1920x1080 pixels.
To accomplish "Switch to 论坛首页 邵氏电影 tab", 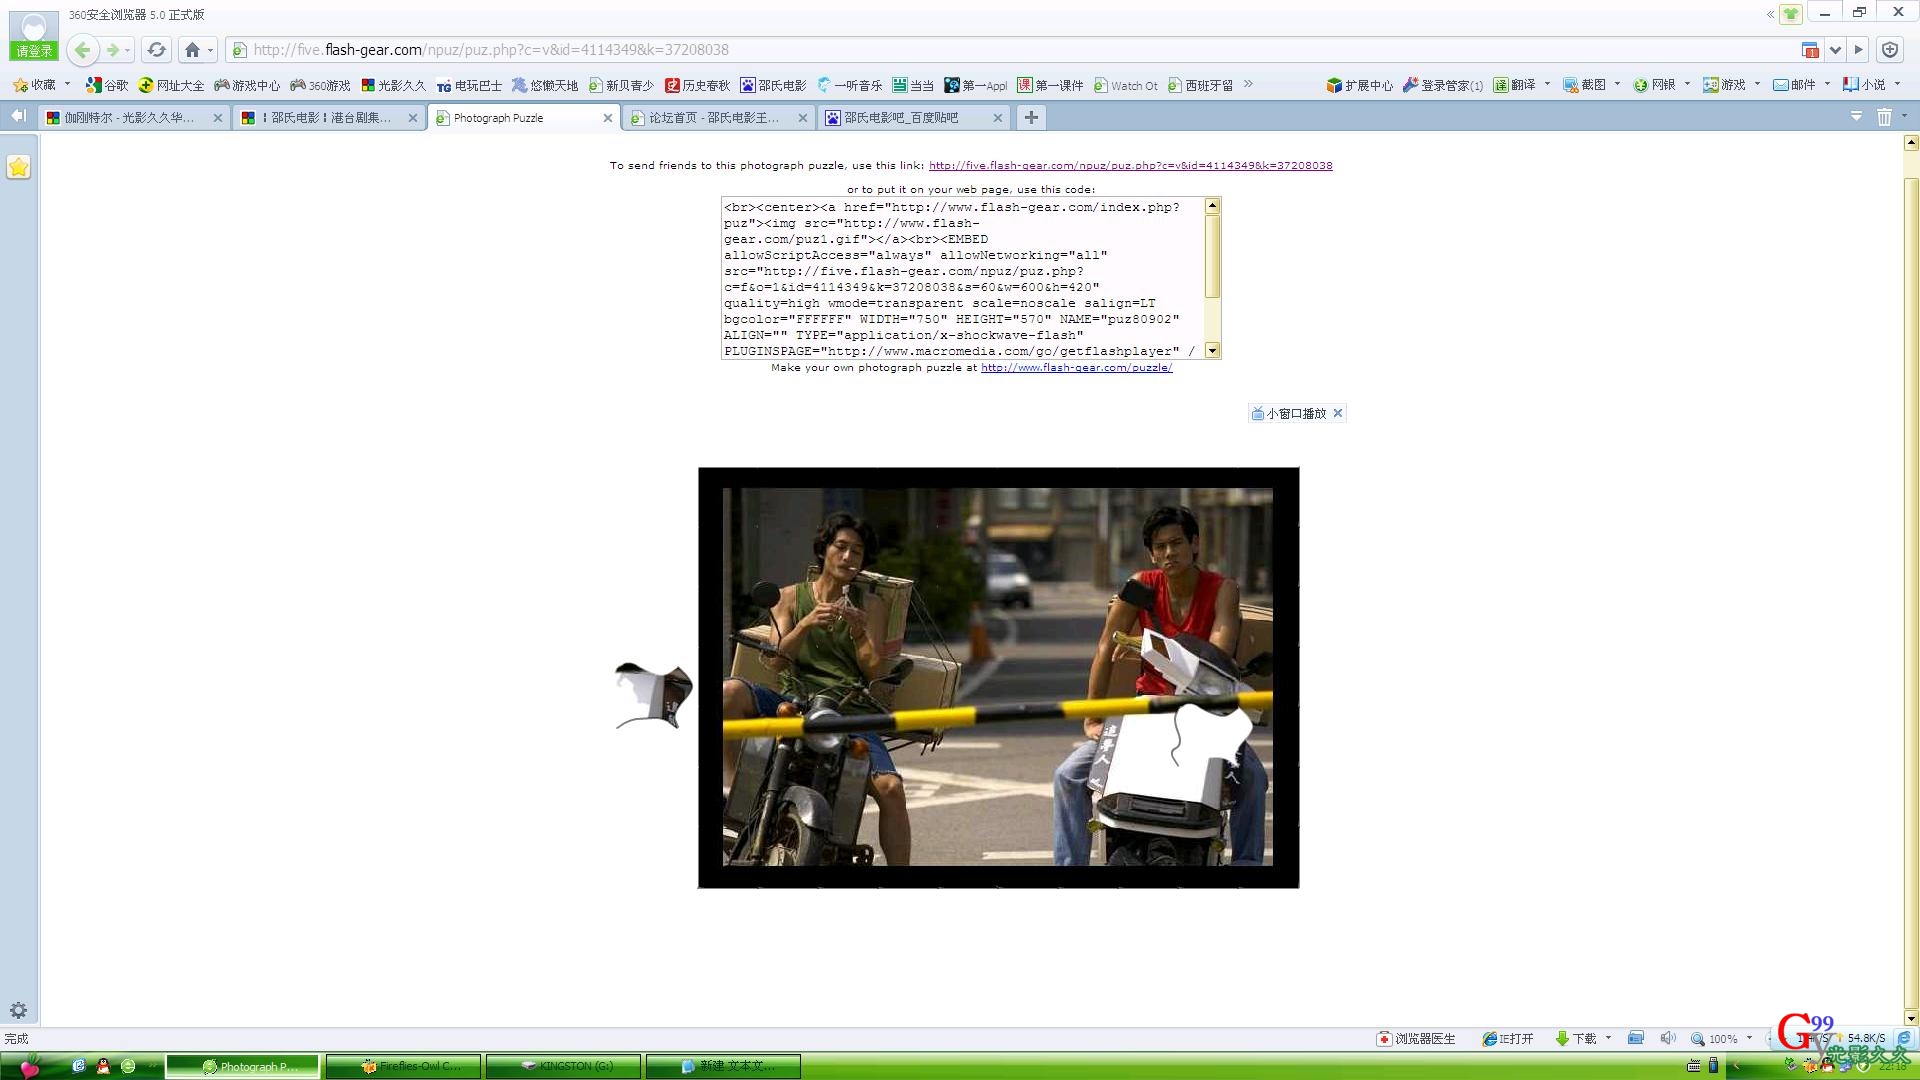I will tap(712, 118).
